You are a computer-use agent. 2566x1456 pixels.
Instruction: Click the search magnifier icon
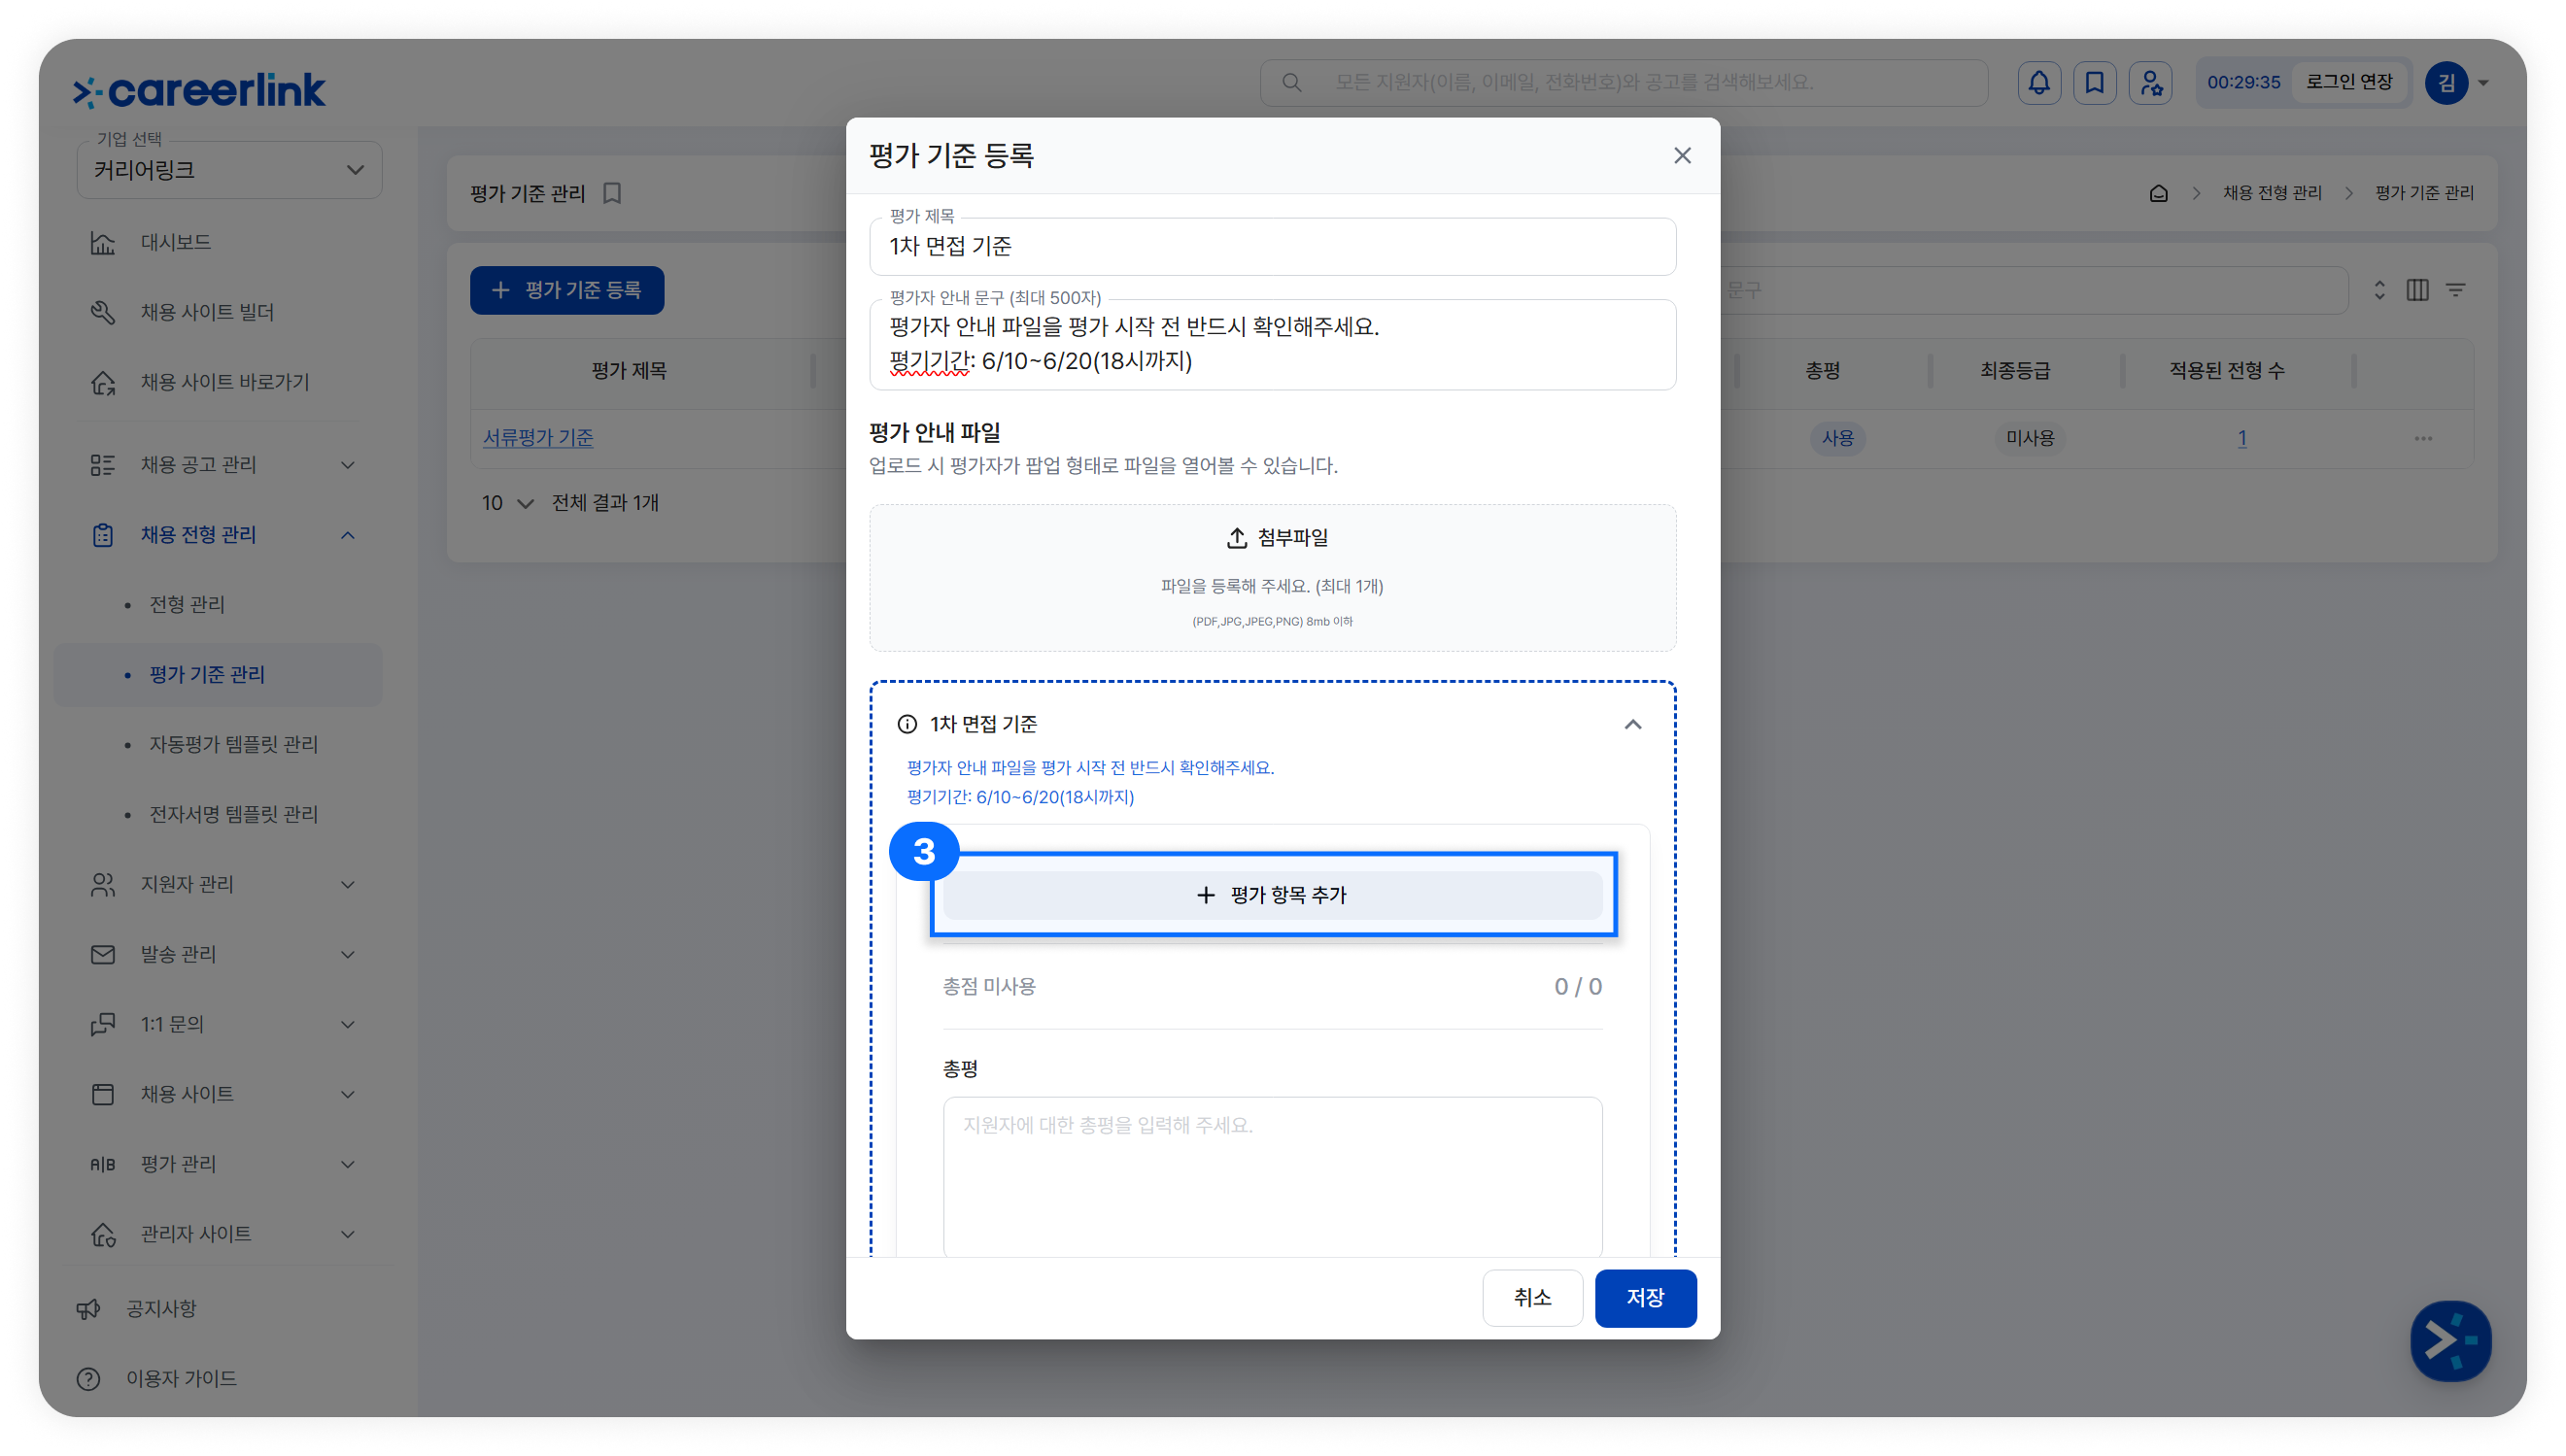click(x=1292, y=83)
